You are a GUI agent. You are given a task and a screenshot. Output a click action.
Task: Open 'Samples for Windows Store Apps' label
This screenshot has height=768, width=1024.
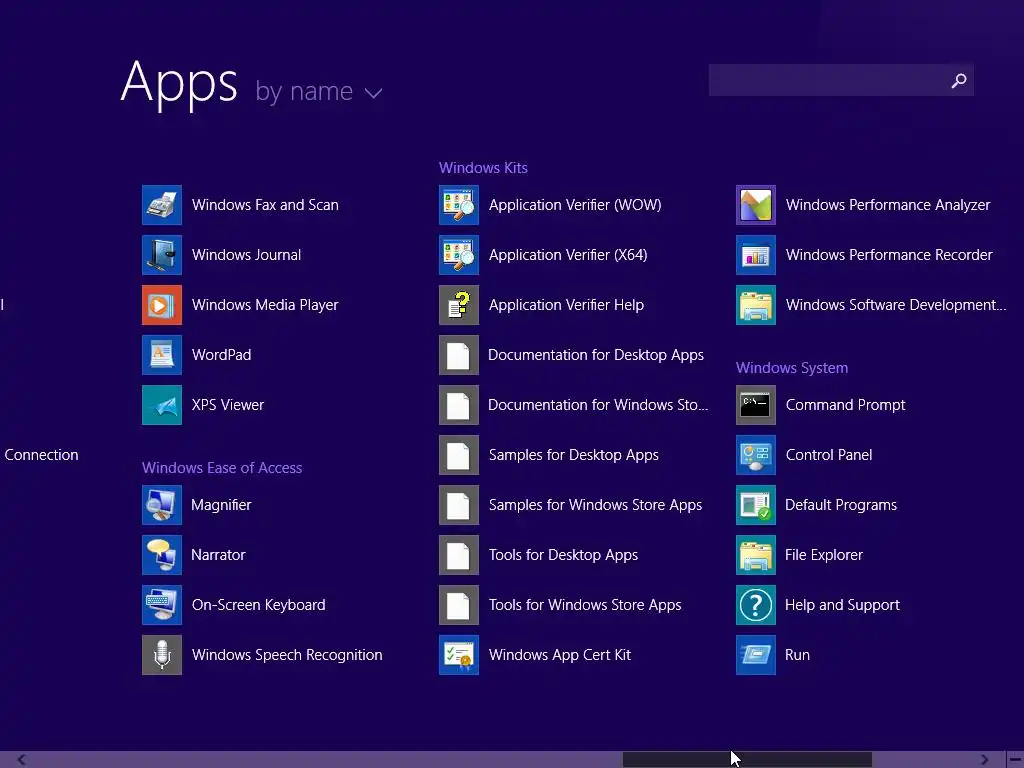click(596, 505)
